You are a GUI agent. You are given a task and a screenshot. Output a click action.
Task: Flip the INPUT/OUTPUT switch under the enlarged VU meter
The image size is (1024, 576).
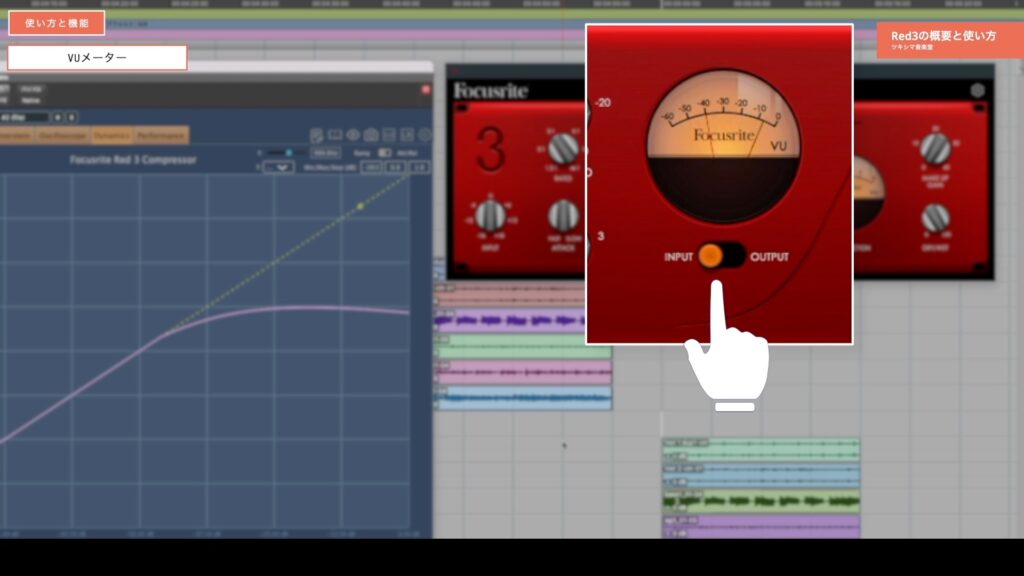pos(721,256)
